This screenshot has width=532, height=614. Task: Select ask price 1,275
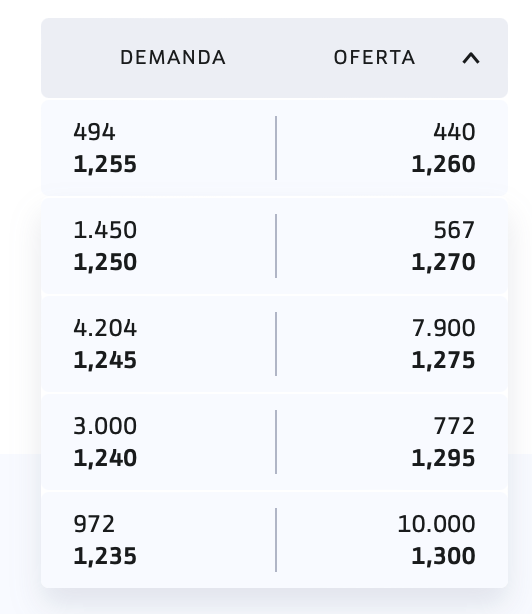[x=443, y=360]
